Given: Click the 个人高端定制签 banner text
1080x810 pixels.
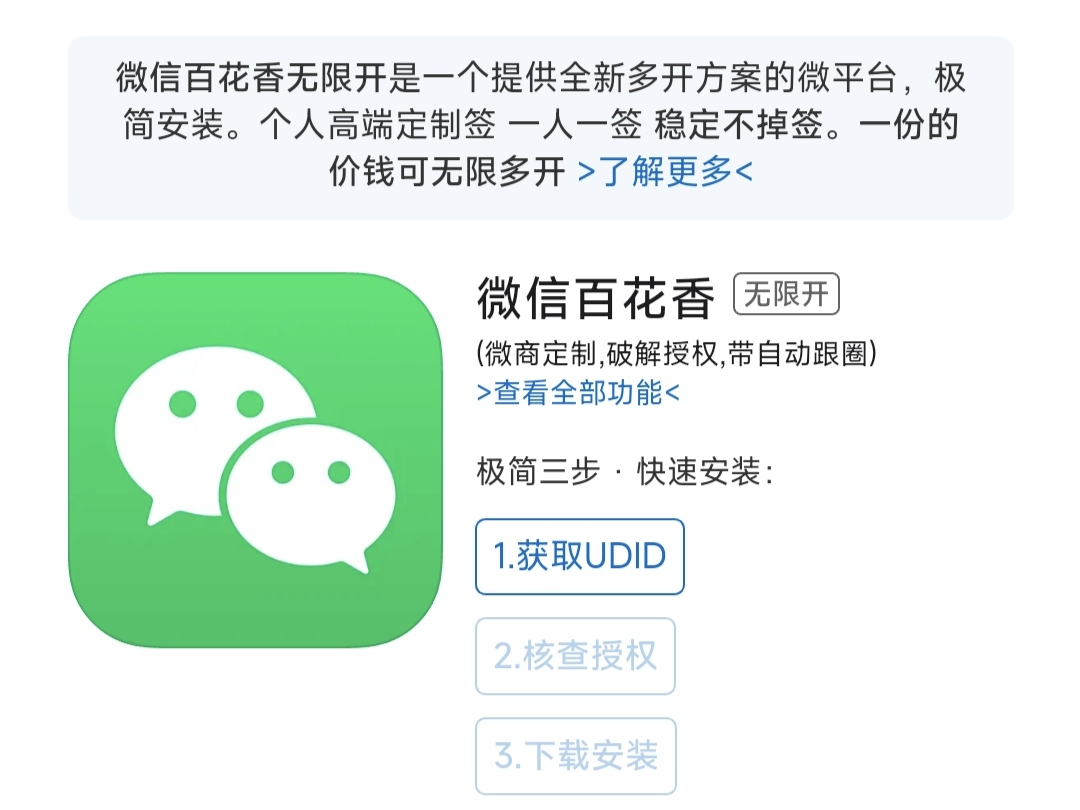Looking at the screenshot, I should click(377, 125).
